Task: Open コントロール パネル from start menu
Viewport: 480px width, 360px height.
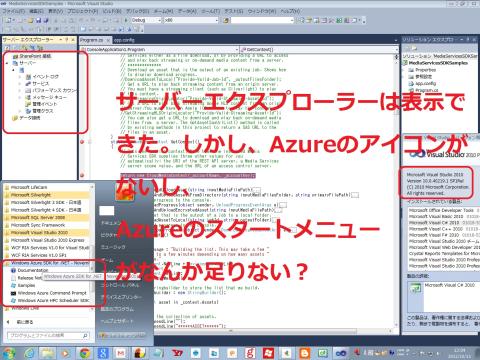Action: point(120,285)
